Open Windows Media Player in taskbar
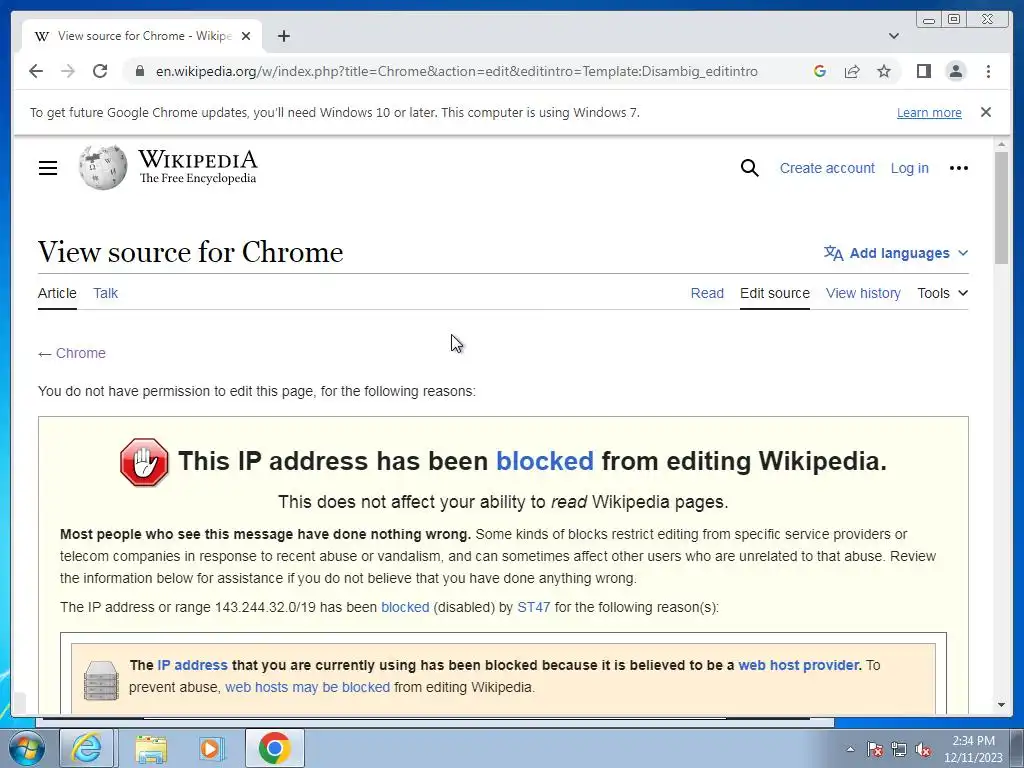 click(212, 748)
